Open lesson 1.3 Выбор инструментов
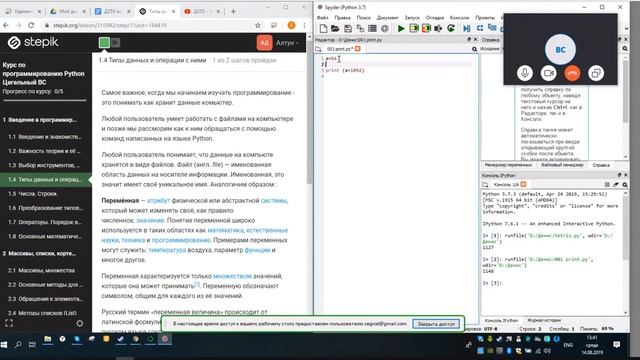This screenshot has height=360, width=640. (45, 165)
